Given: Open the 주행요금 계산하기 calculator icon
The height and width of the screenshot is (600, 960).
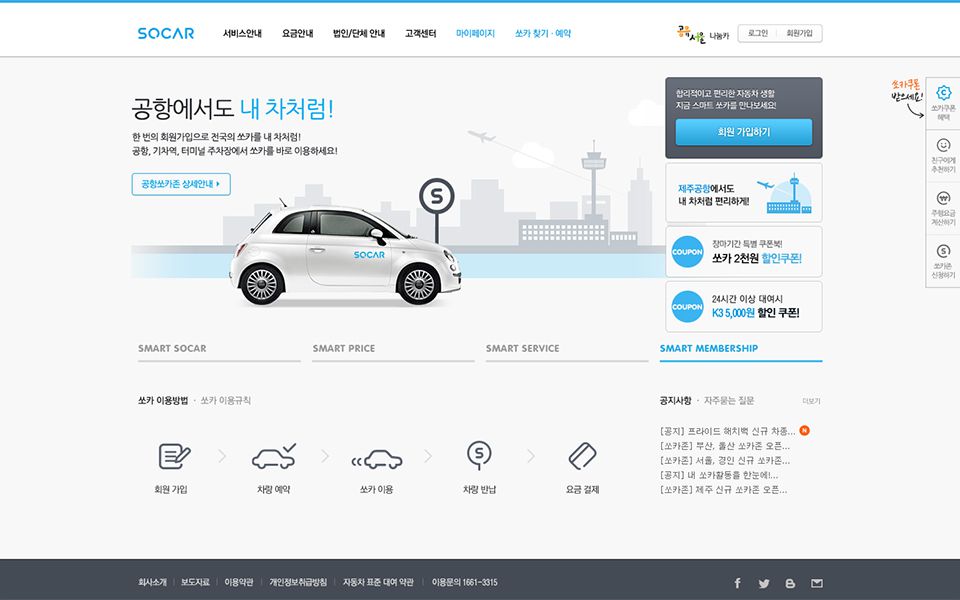Looking at the screenshot, I should click(x=943, y=198).
